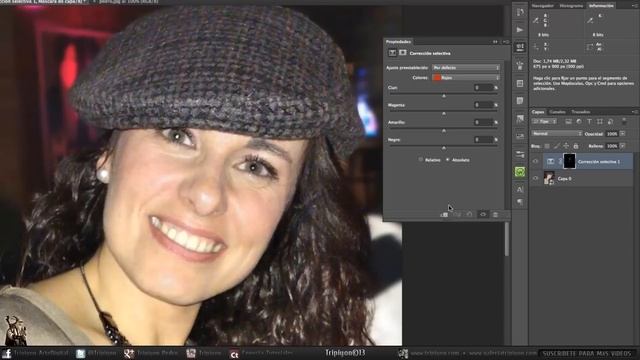Select the black layer mask thumbnail

(x=569, y=161)
